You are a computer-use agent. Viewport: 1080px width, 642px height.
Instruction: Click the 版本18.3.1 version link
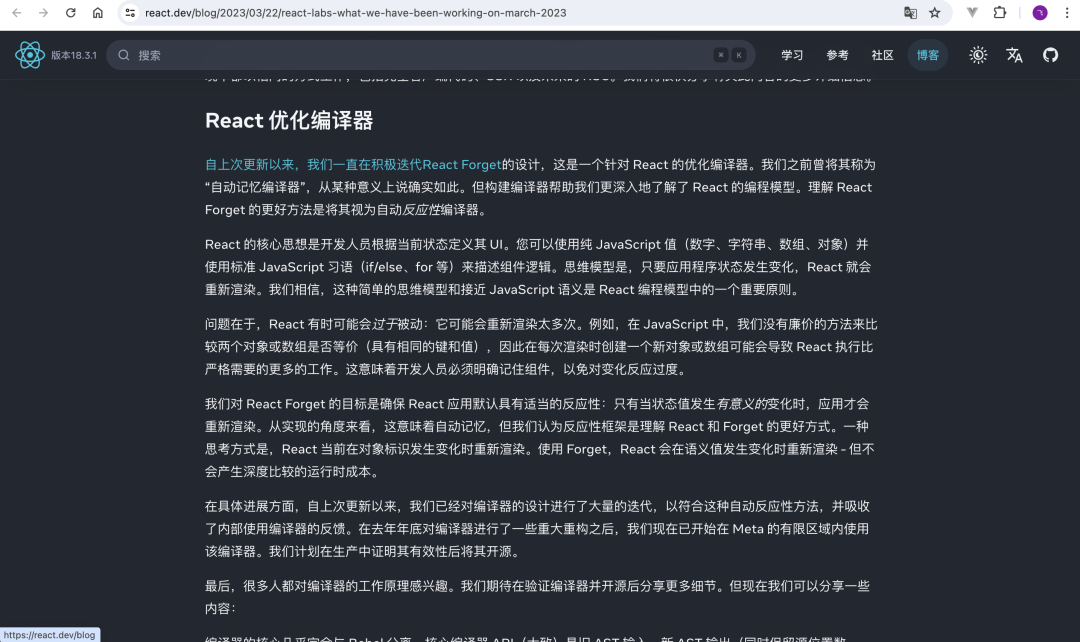coord(74,55)
